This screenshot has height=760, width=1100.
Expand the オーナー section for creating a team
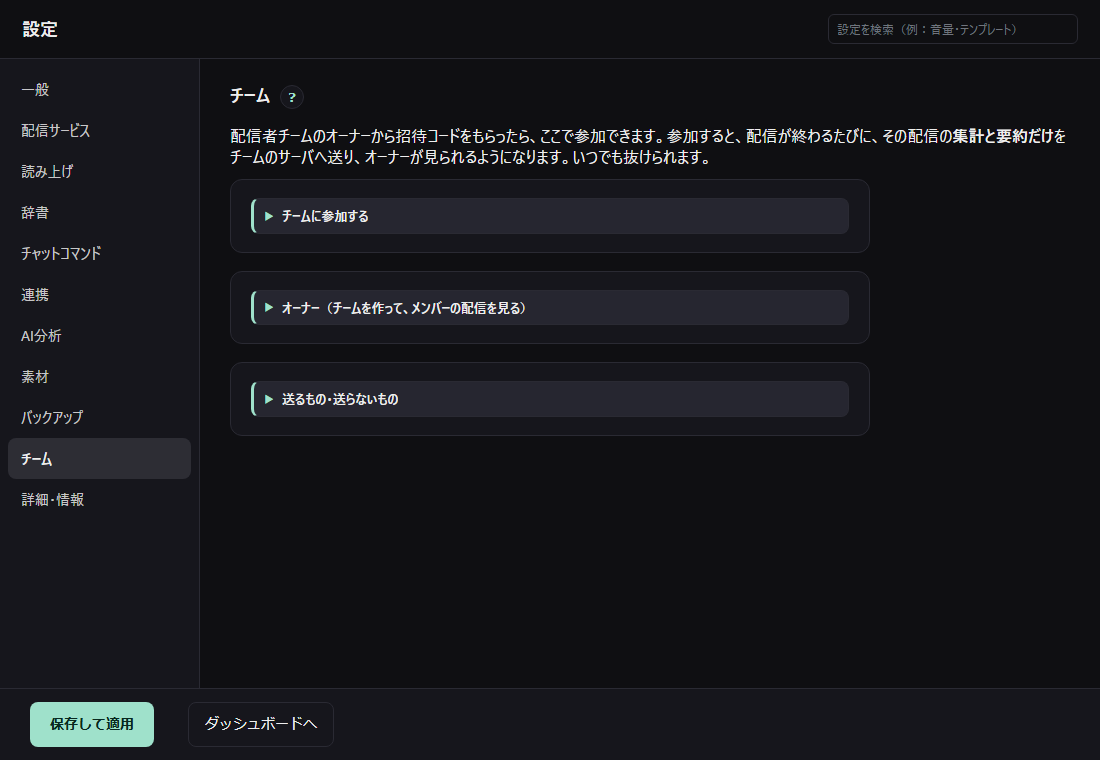tap(550, 307)
